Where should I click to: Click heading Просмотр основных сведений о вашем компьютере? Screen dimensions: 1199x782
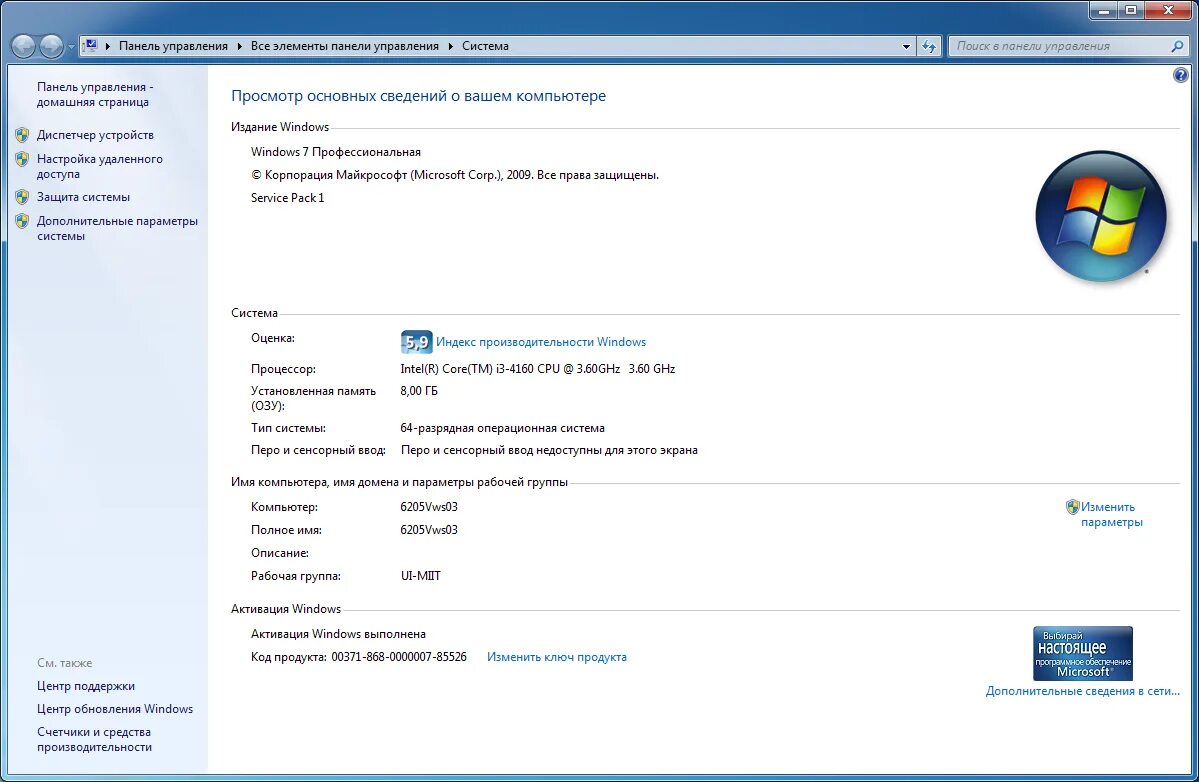[x=418, y=96]
